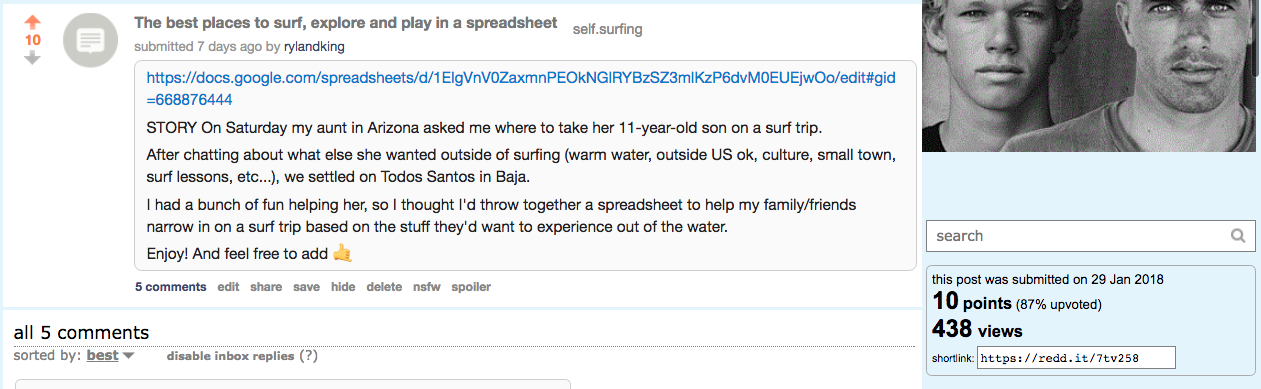1261x389 pixels.
Task: Open the 5 comments link
Action: (x=171, y=287)
